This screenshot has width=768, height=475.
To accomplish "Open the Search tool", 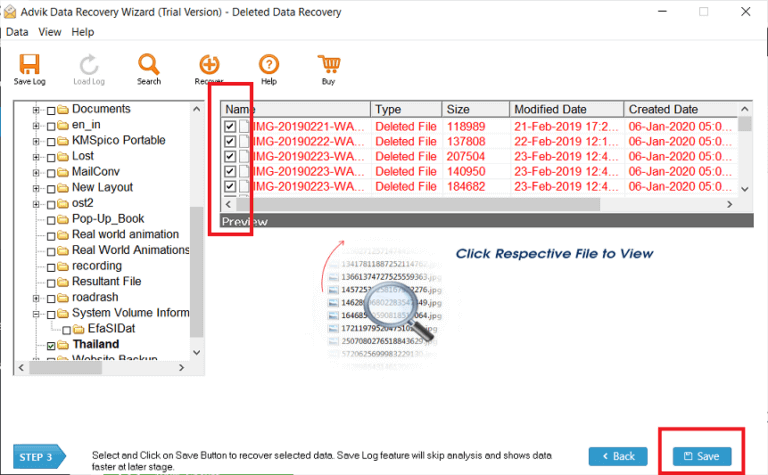I will pos(149,65).
